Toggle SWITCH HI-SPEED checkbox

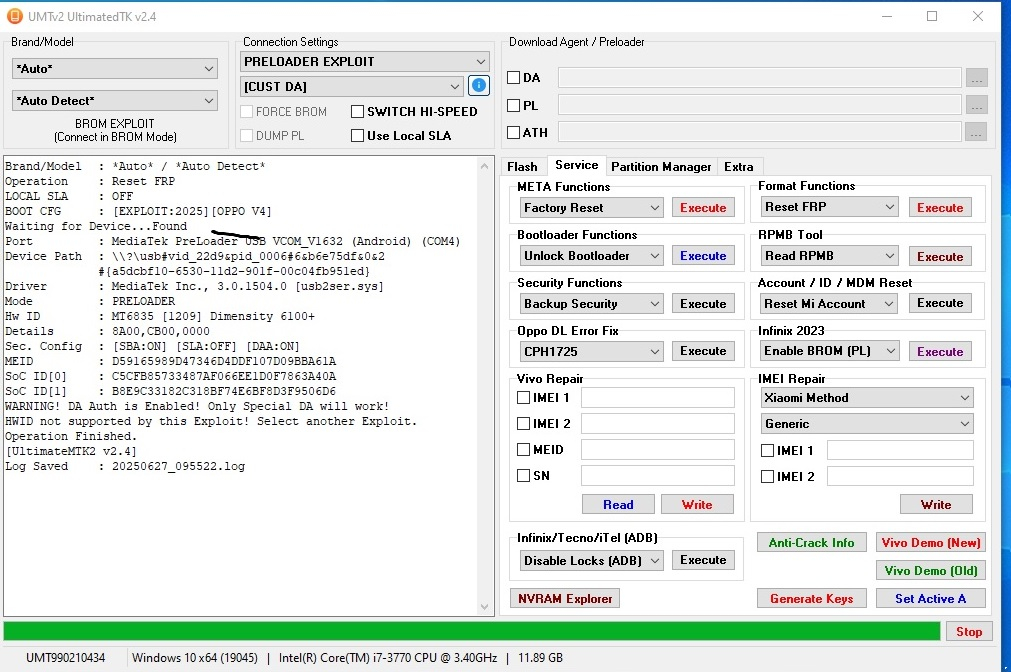(x=357, y=112)
